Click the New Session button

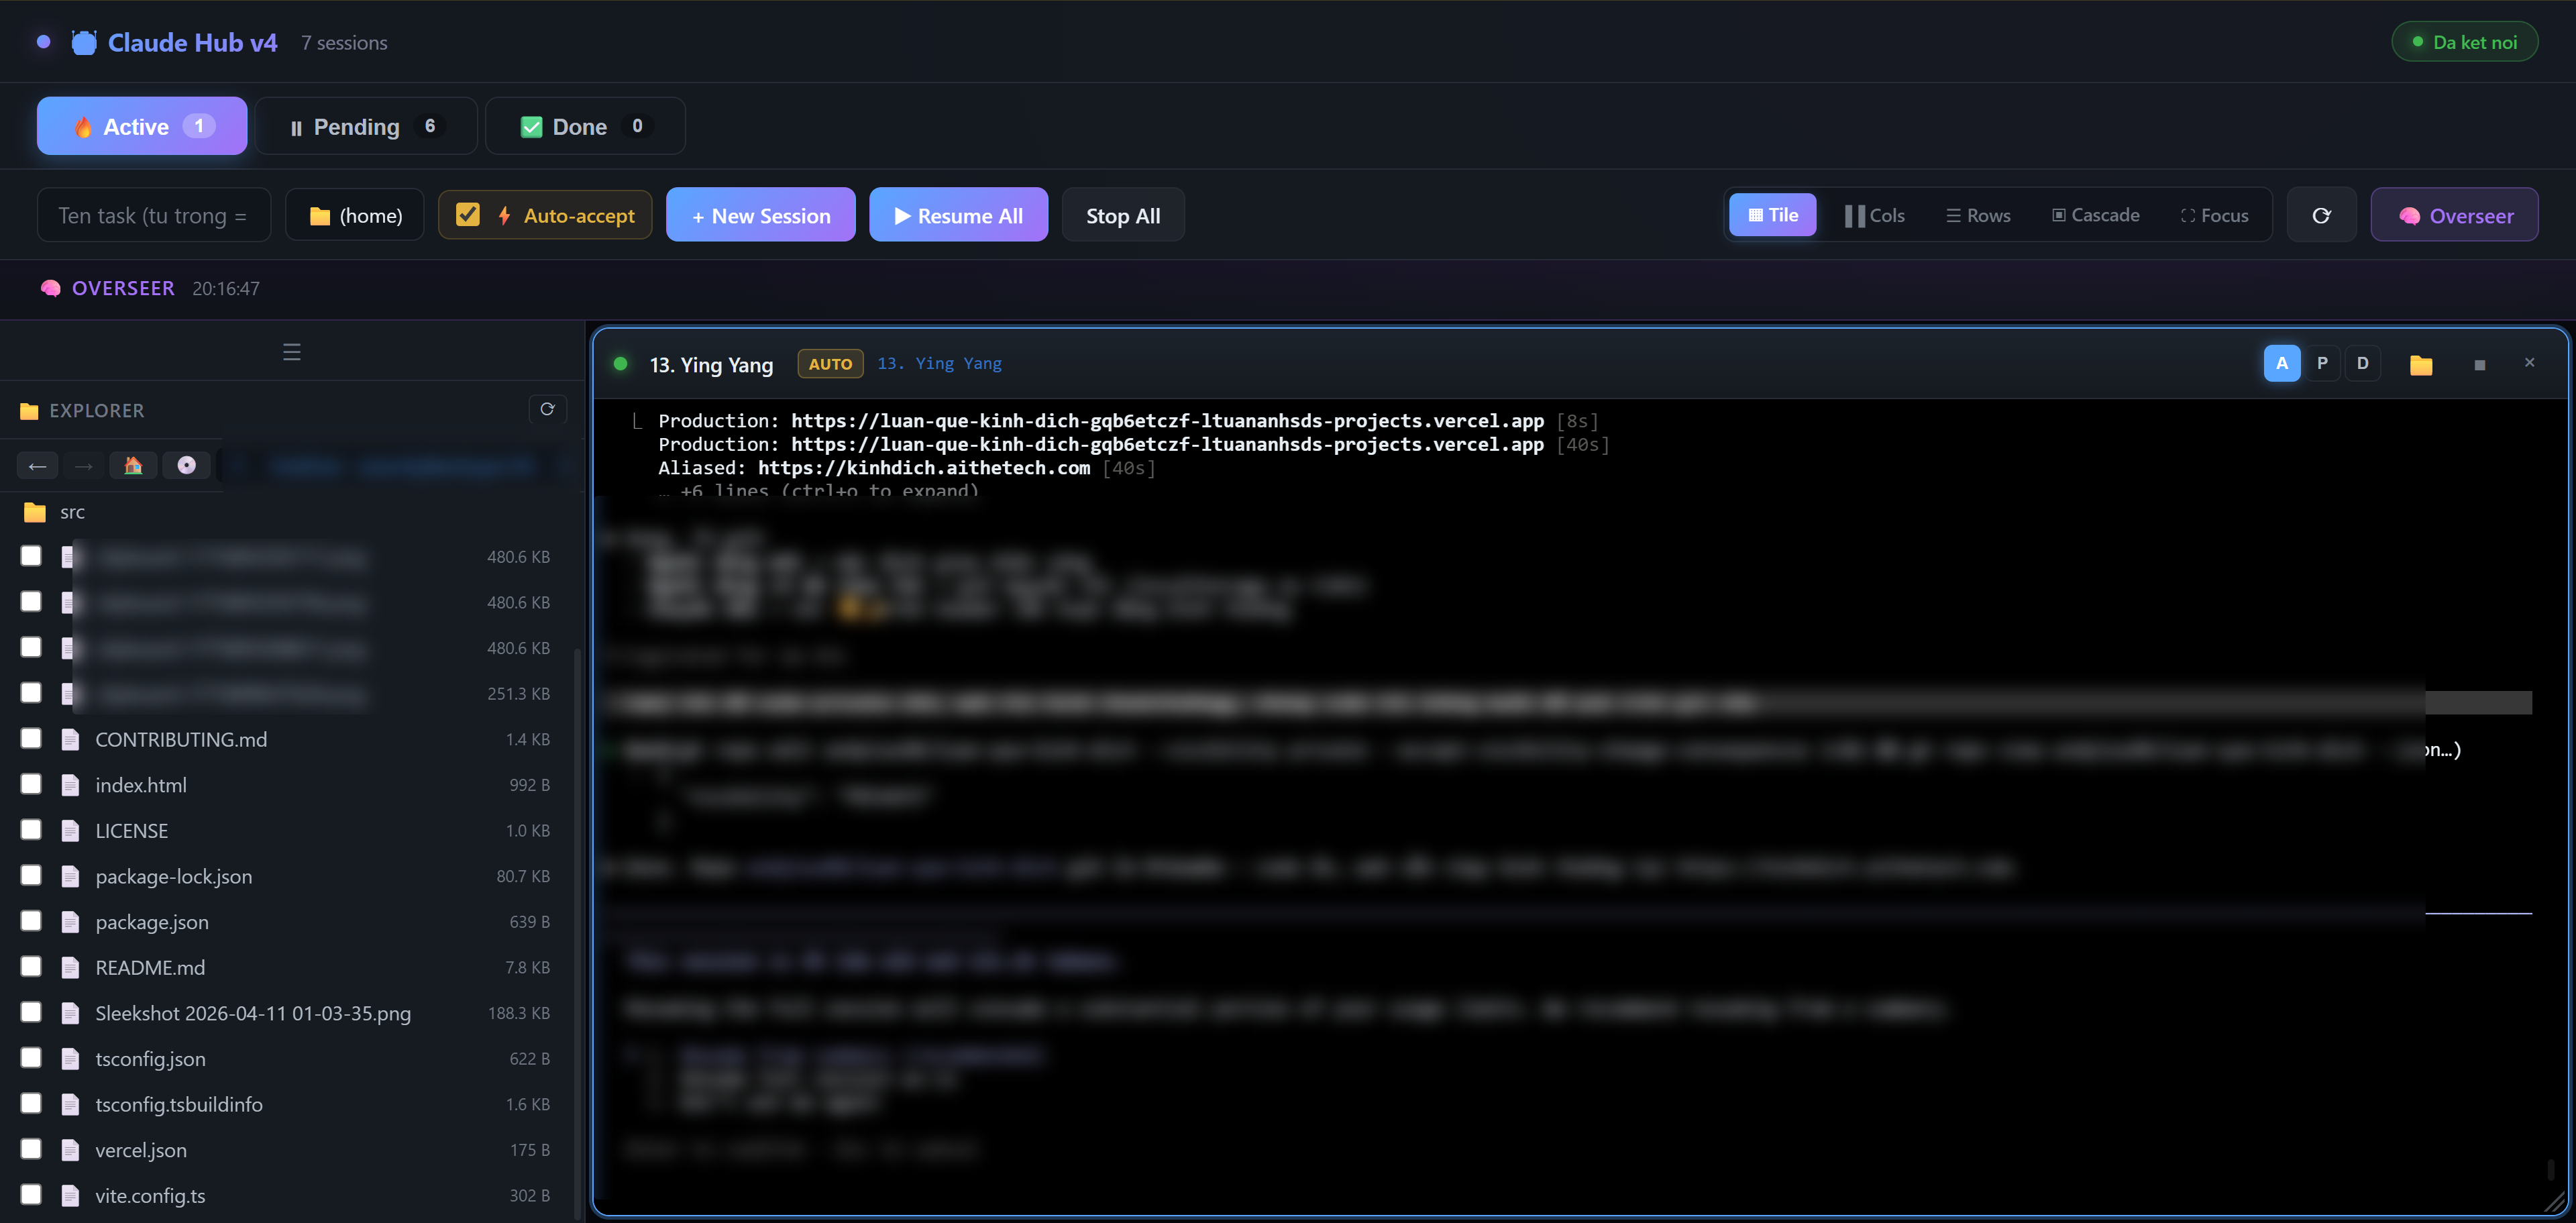pos(760,215)
